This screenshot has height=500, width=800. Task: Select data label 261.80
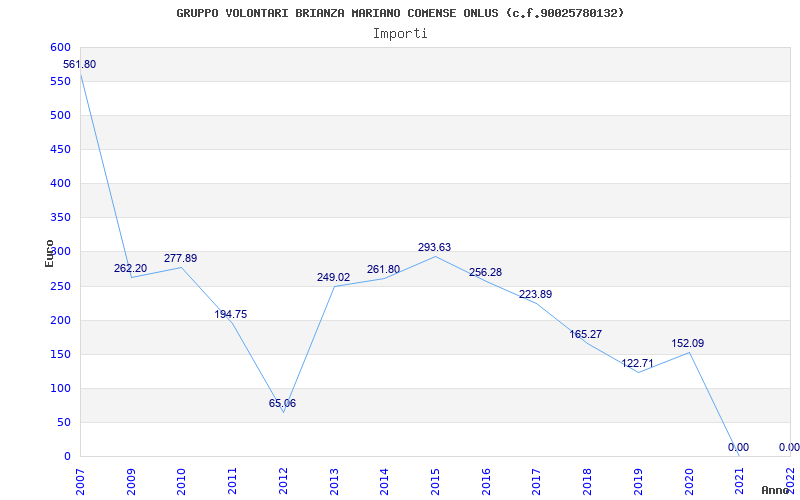pos(383,269)
